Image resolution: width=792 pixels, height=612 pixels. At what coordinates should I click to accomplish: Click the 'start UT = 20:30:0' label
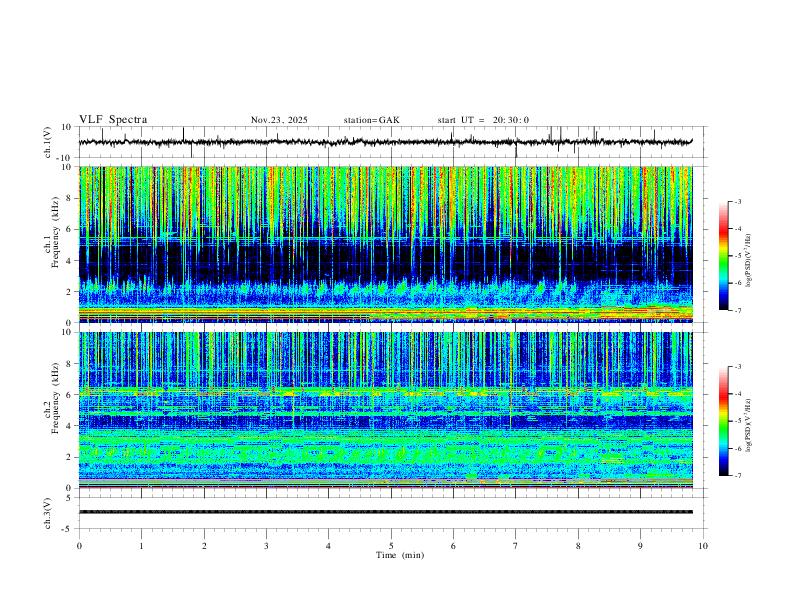point(483,120)
